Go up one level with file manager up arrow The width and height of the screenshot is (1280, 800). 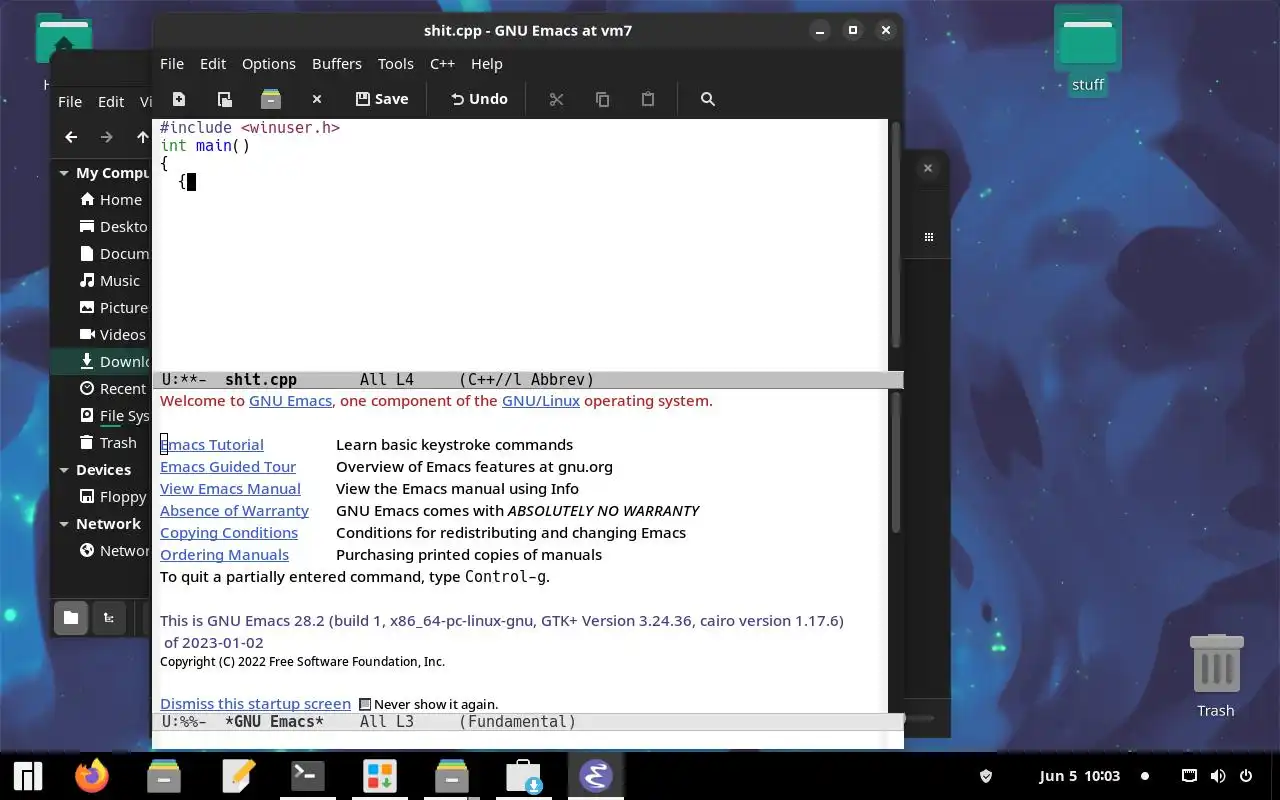click(142, 137)
